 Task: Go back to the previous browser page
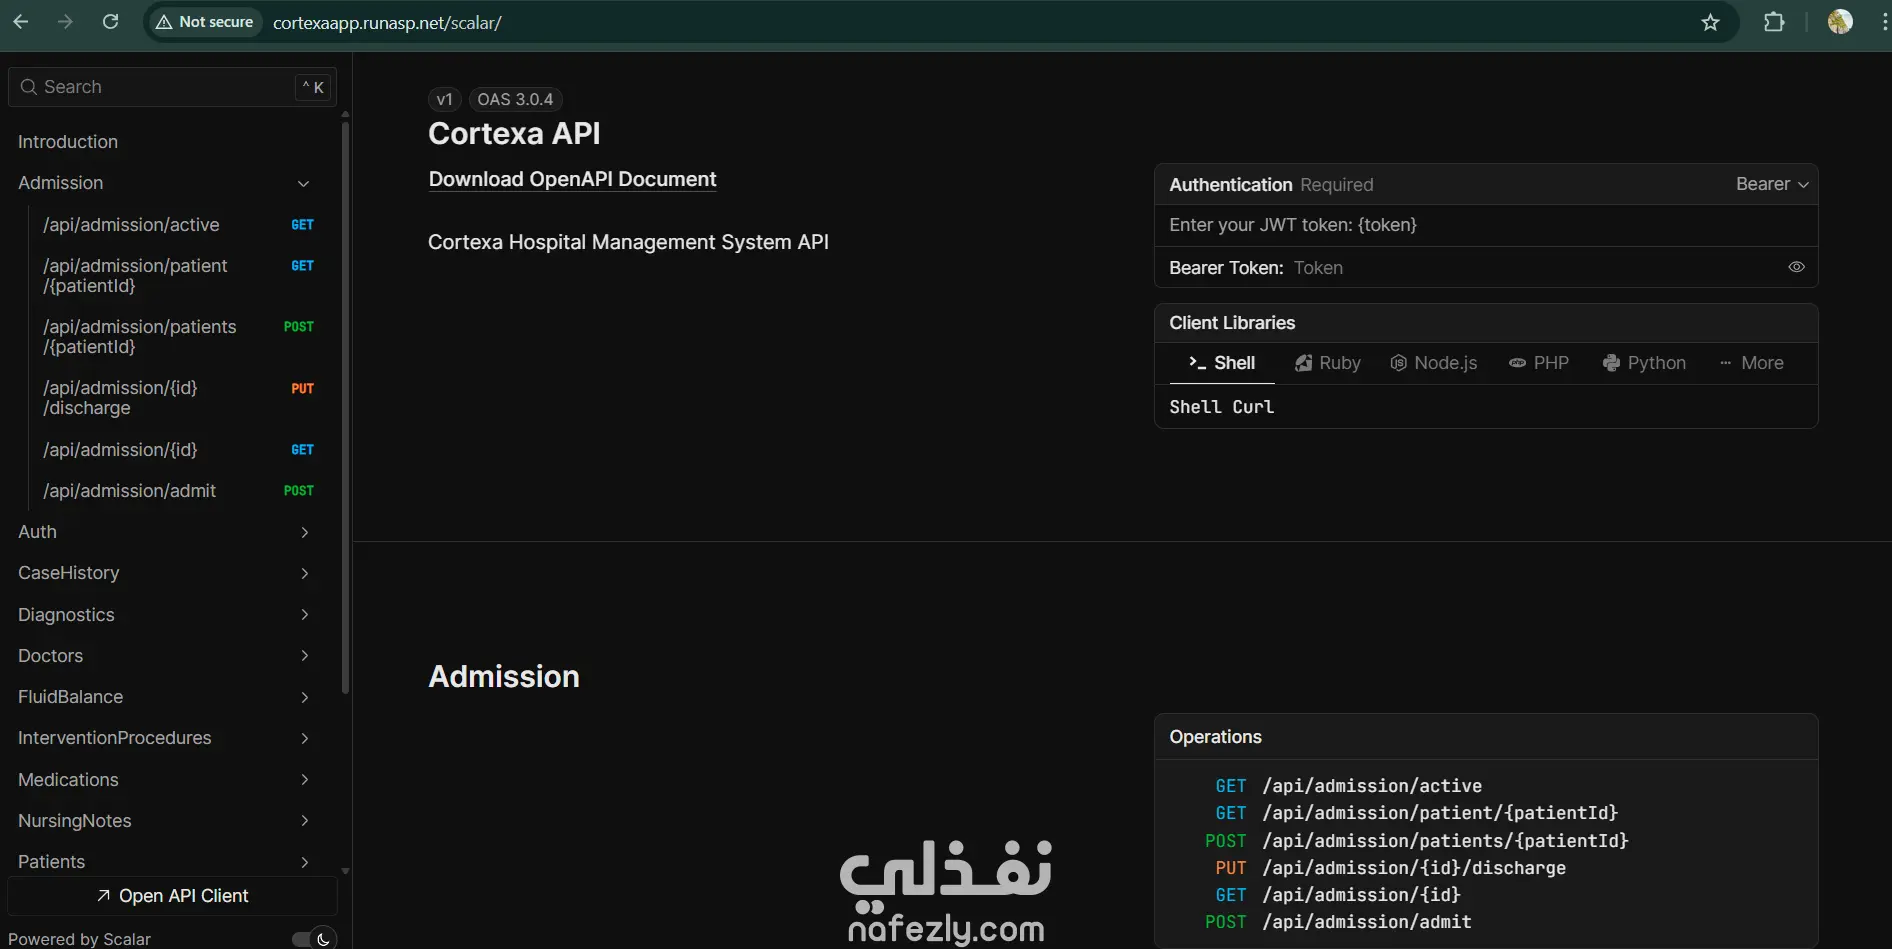tap(21, 22)
